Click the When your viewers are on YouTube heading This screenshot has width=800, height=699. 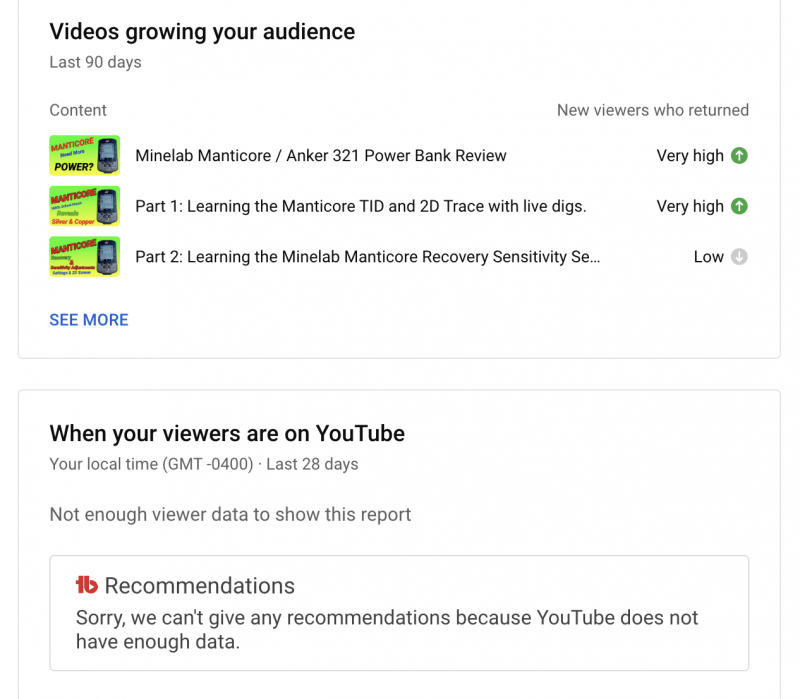pyautogui.click(x=227, y=434)
